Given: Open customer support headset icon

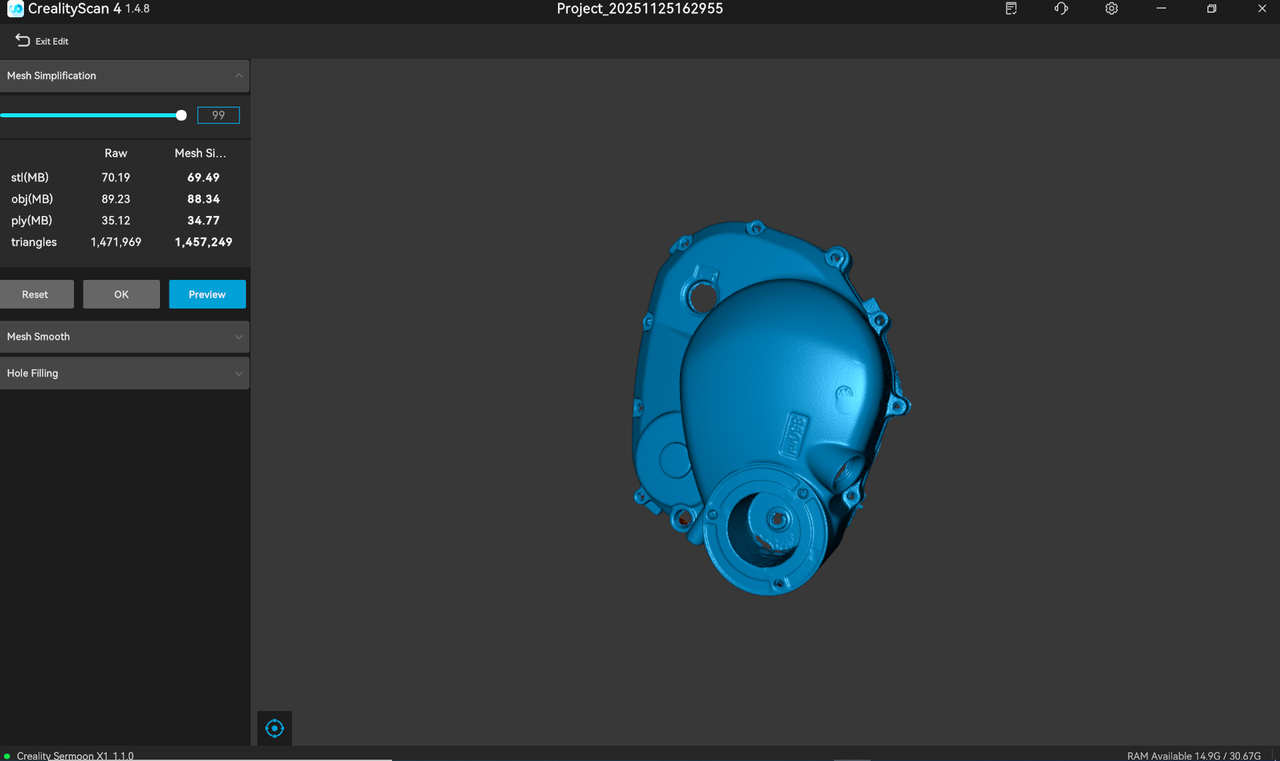Looking at the screenshot, I should (1061, 9).
